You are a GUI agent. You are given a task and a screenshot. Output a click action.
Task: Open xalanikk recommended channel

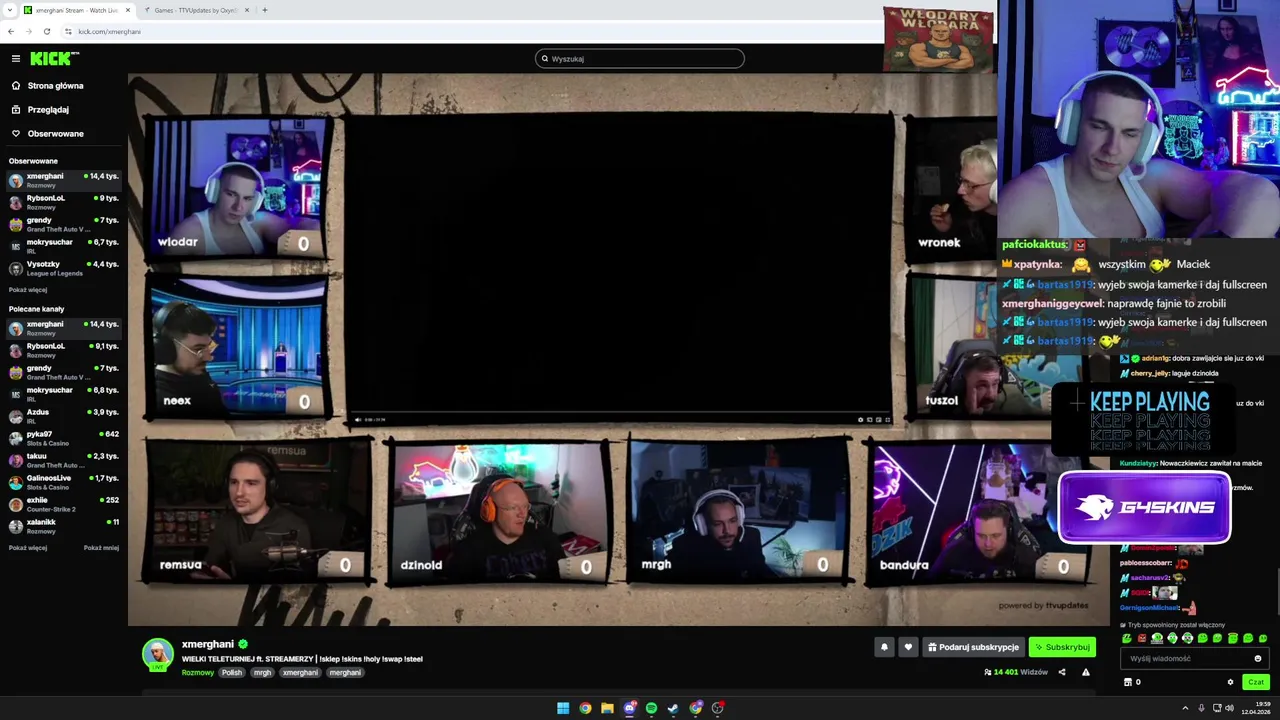click(x=64, y=526)
